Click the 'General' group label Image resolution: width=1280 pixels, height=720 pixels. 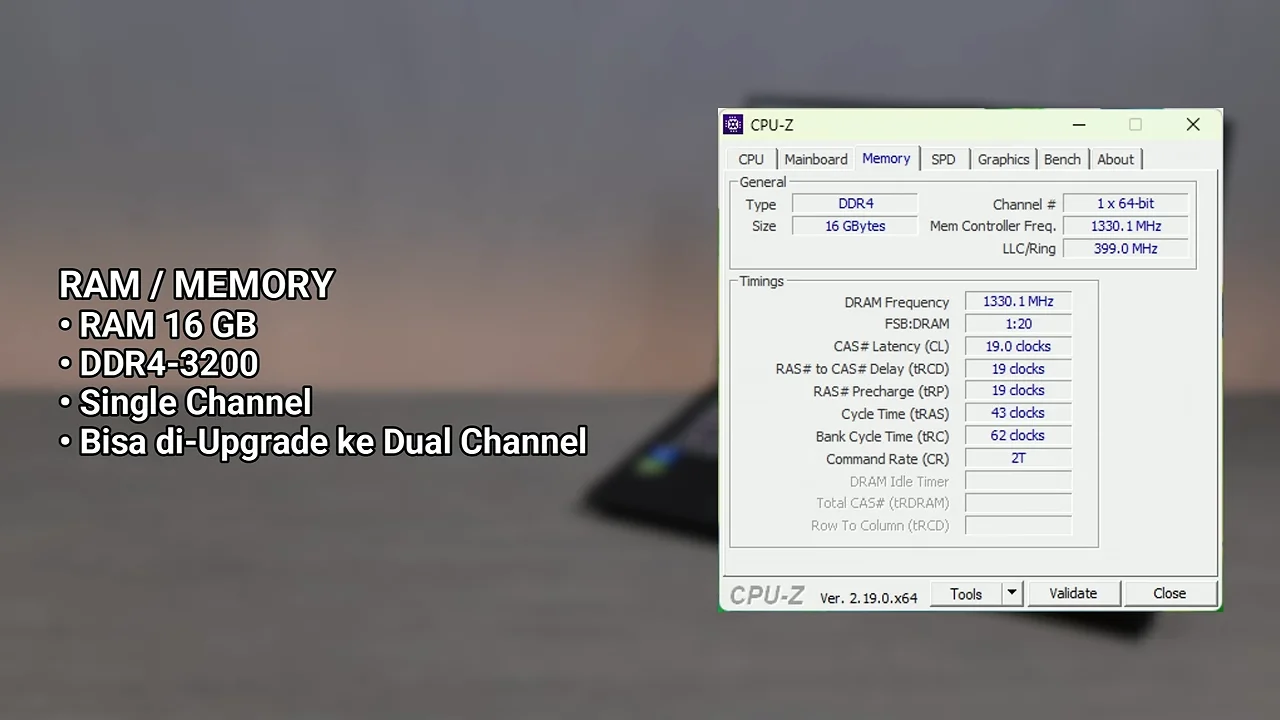[x=763, y=182]
